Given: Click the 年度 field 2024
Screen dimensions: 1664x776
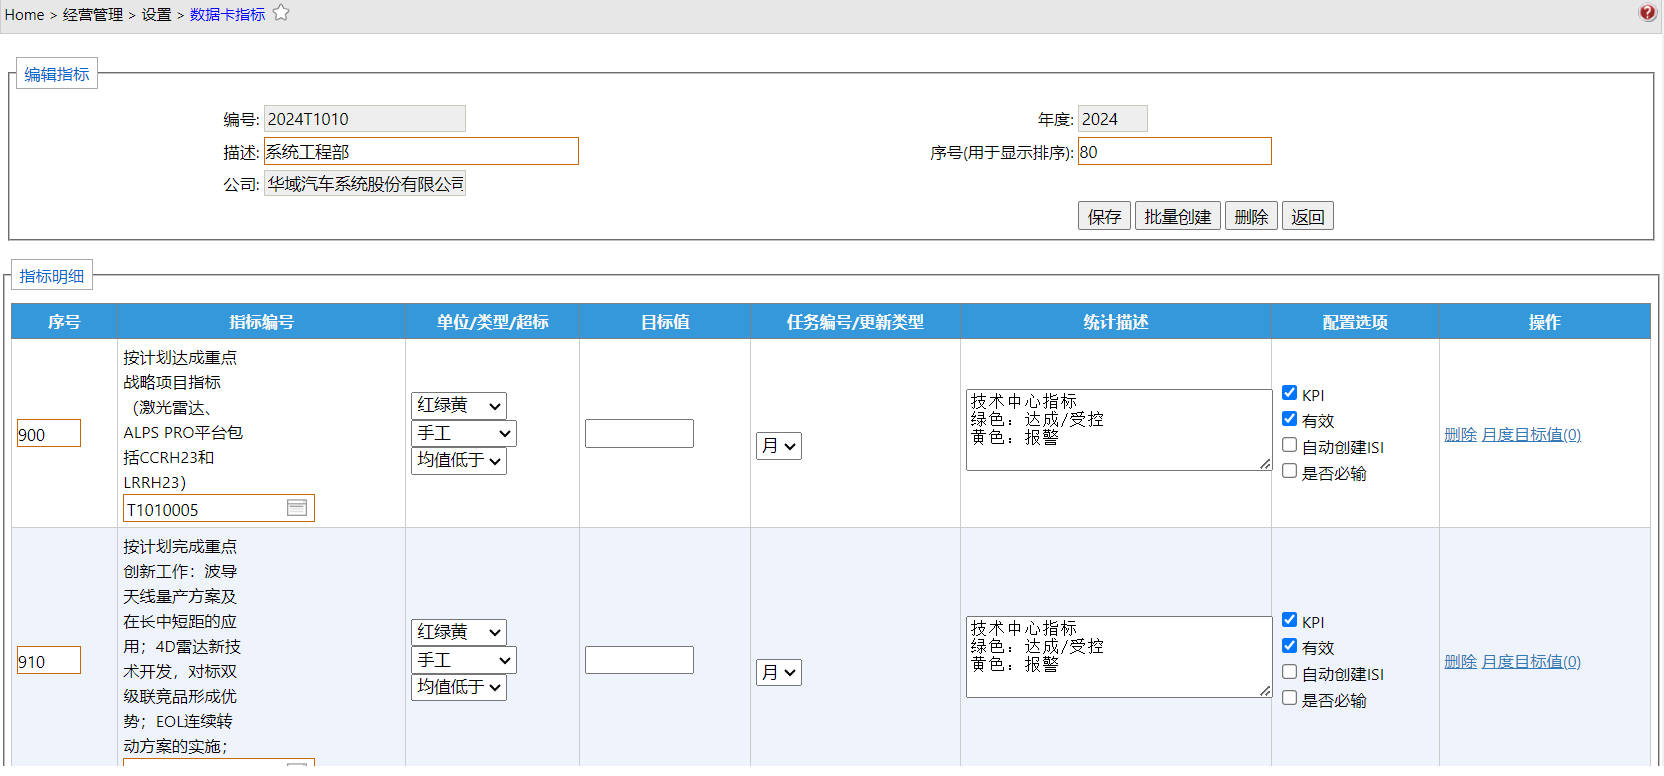Looking at the screenshot, I should 1112,119.
